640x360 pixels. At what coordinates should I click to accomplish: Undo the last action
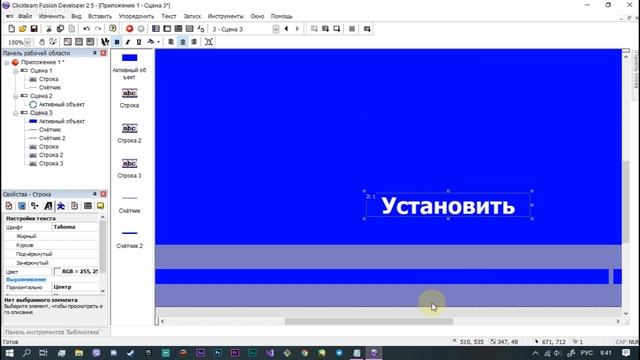(87, 29)
